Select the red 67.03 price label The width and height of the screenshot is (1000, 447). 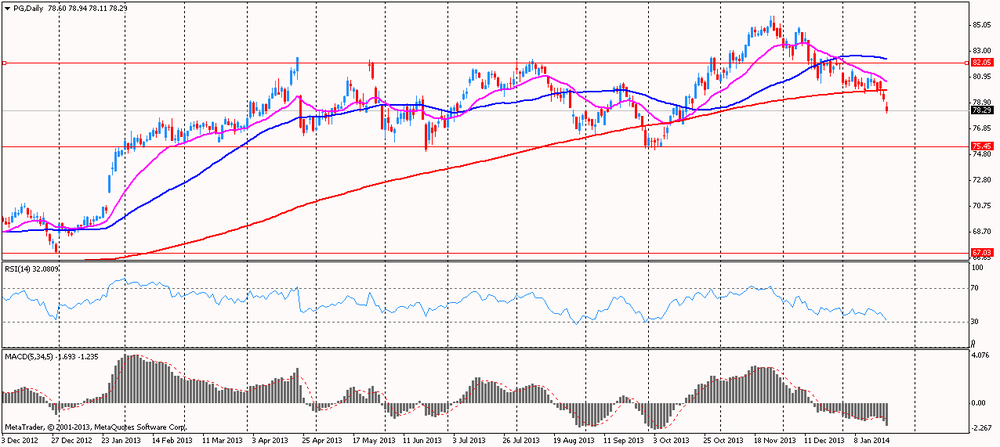tap(980, 253)
